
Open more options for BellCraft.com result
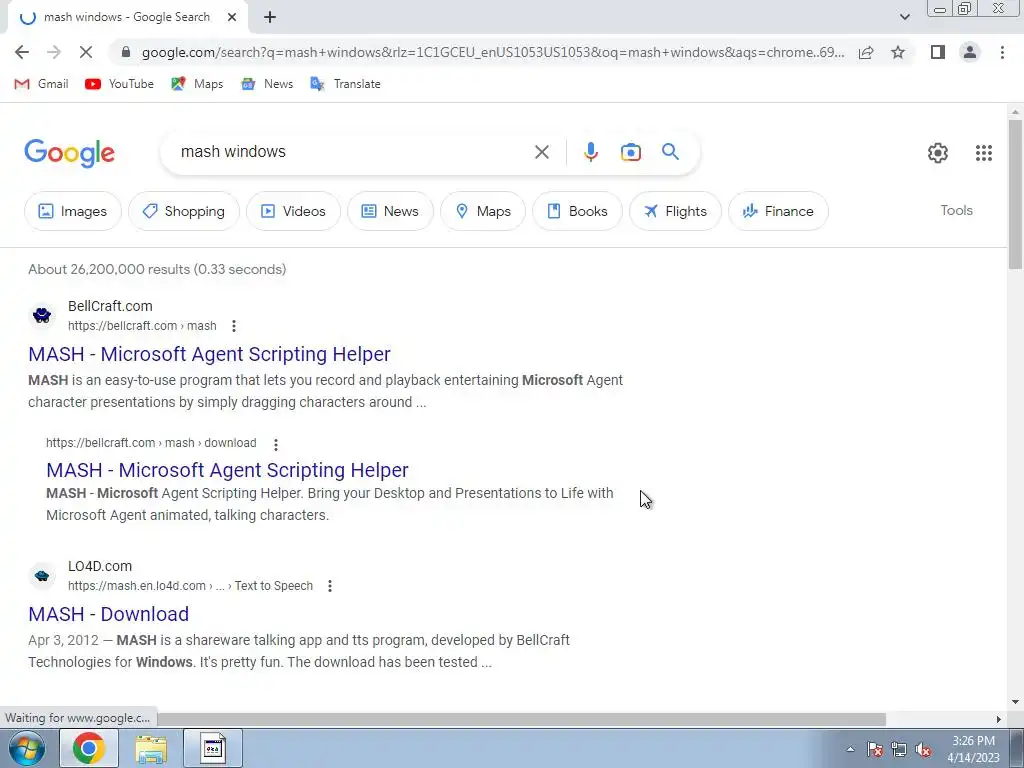click(x=234, y=326)
